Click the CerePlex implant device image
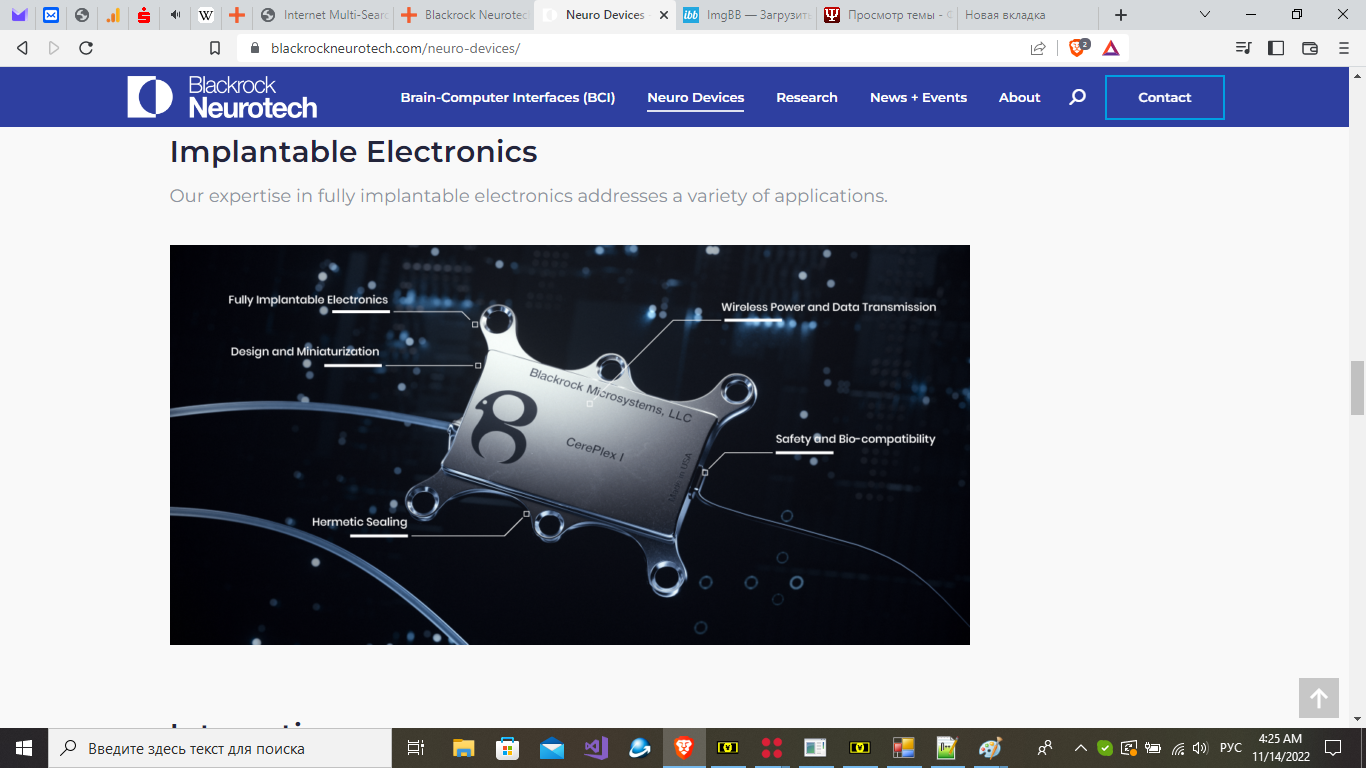 pos(570,445)
